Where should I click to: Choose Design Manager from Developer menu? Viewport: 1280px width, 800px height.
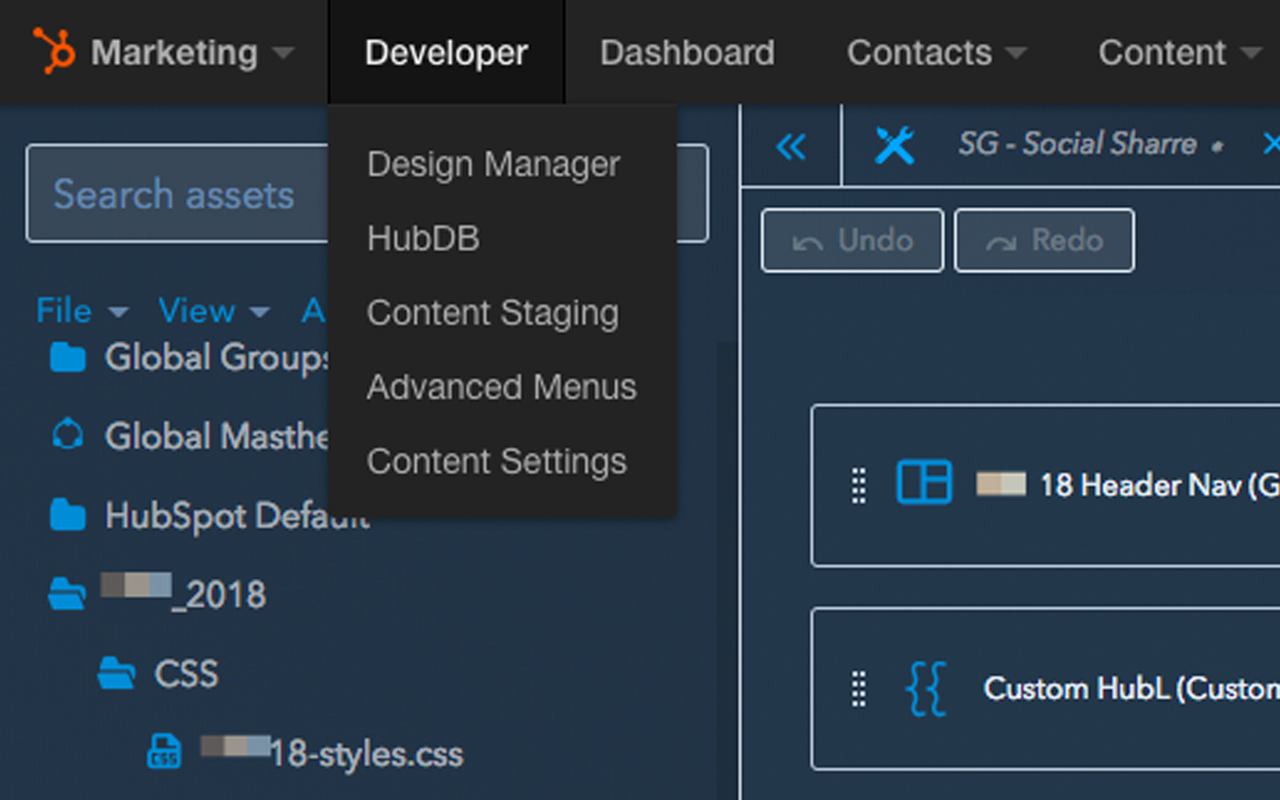[x=494, y=164]
